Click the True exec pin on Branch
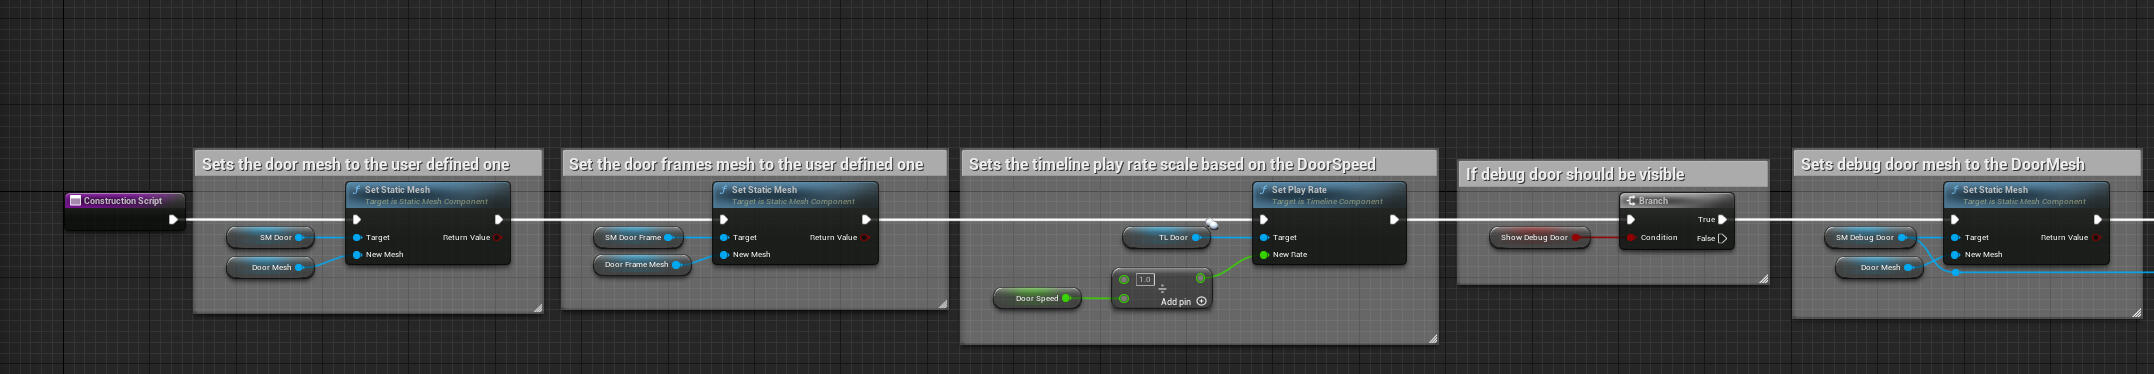 [1722, 220]
